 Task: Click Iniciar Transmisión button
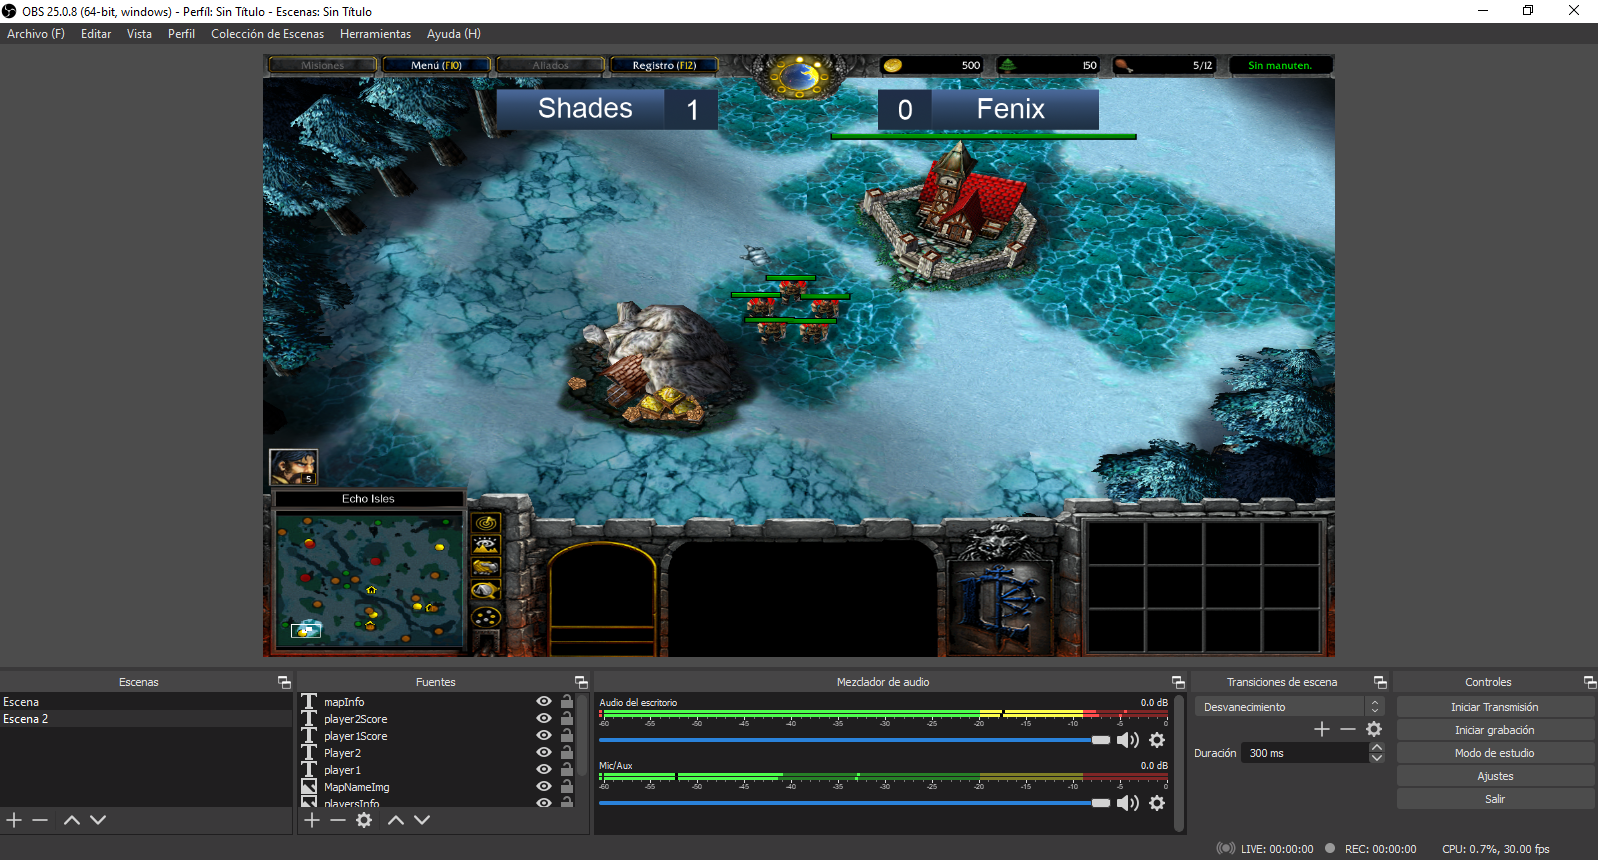[1495, 707]
